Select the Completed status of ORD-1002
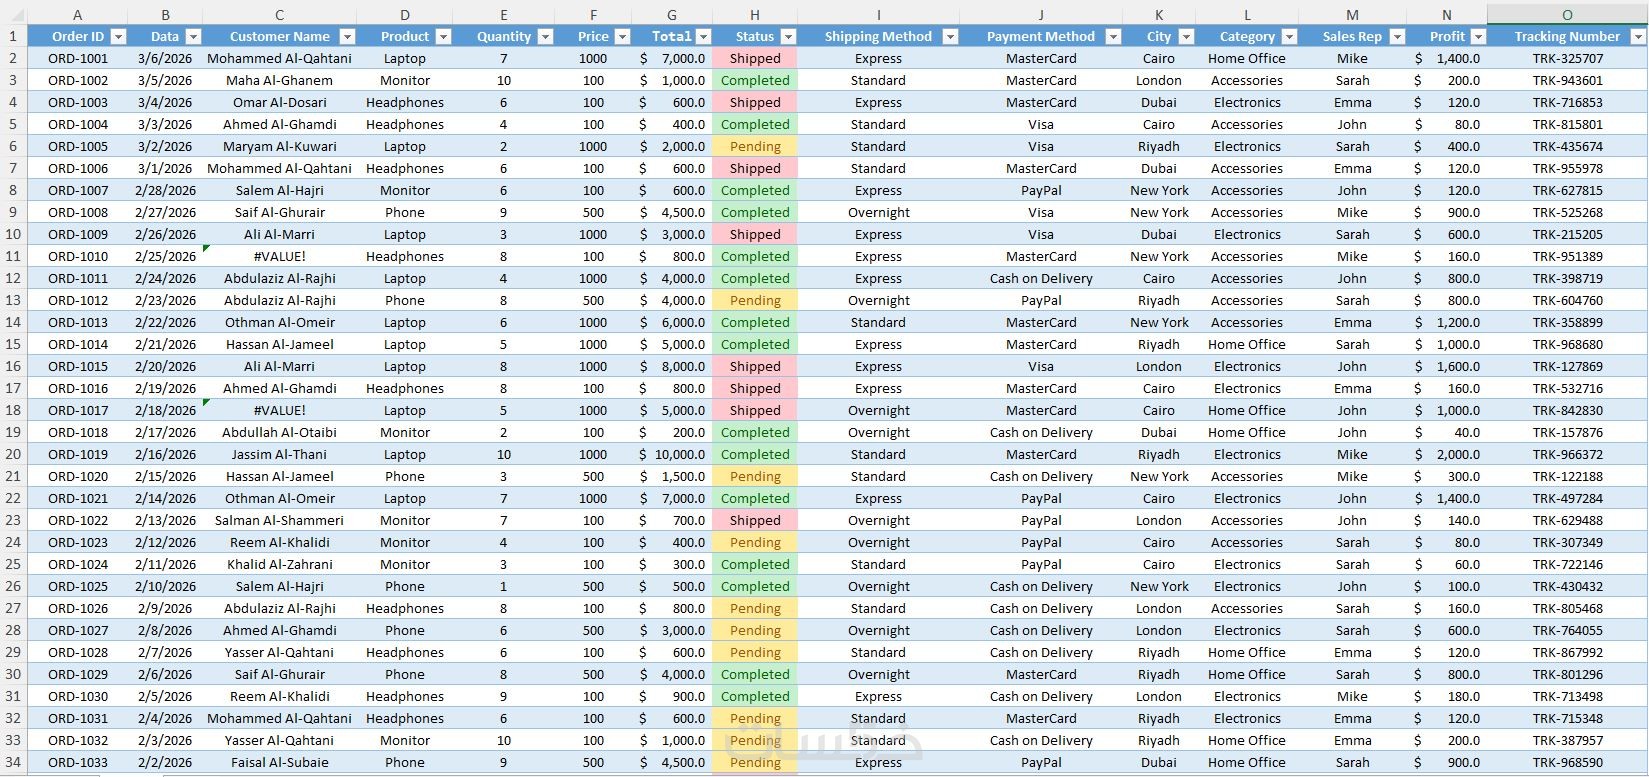 point(755,80)
